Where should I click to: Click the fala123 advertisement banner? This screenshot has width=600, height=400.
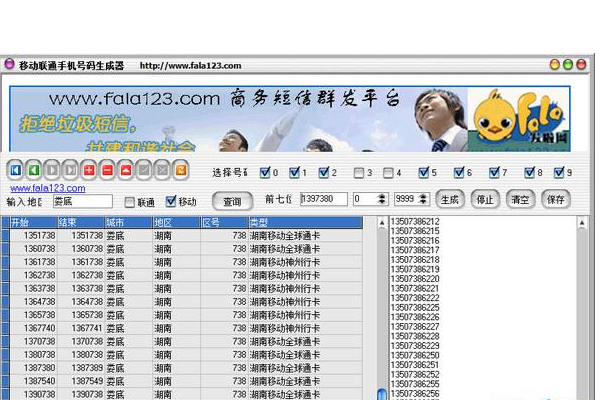click(290, 119)
